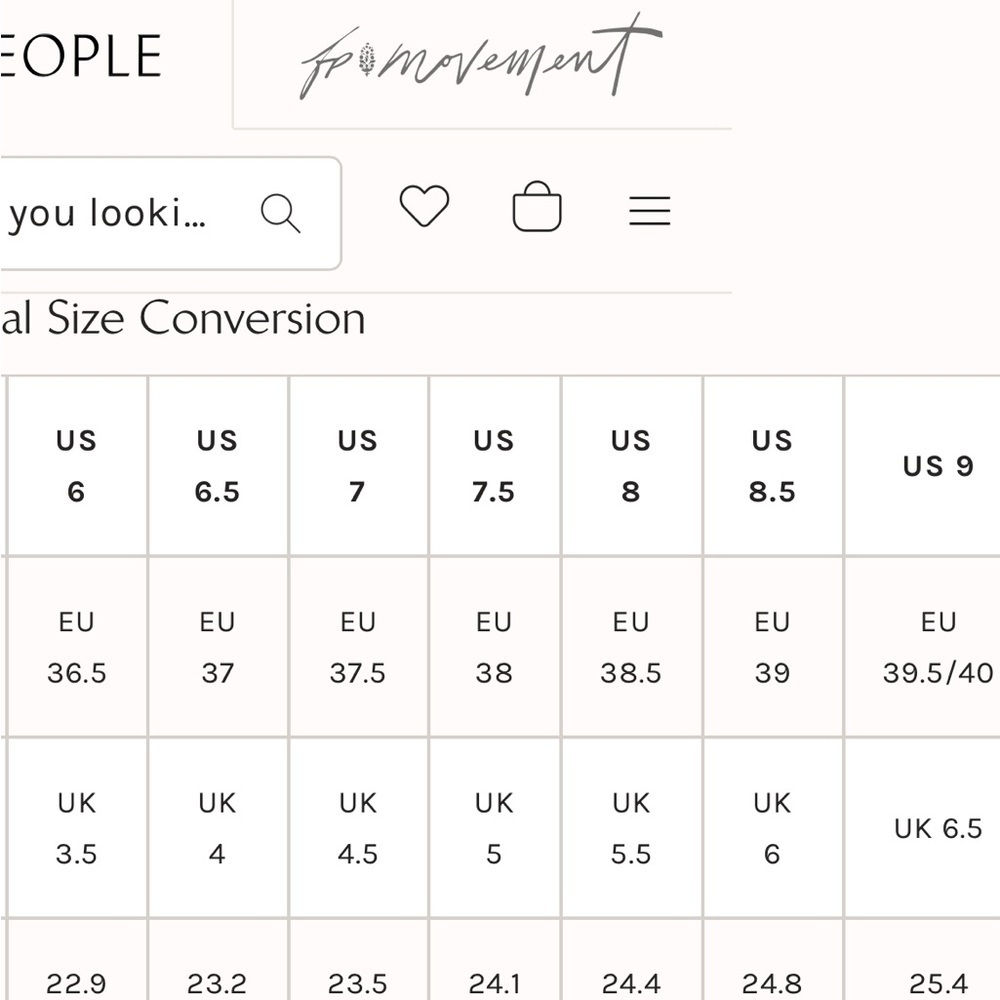Open the shopping bag icon
The image size is (1000, 1000).
pyautogui.click(x=537, y=206)
